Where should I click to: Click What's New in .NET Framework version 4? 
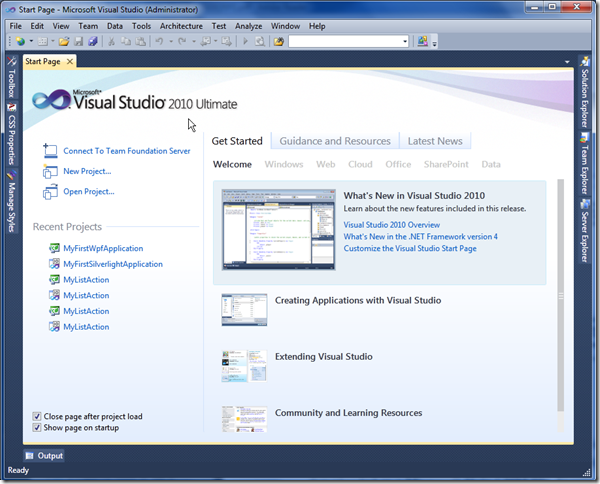[421, 237]
